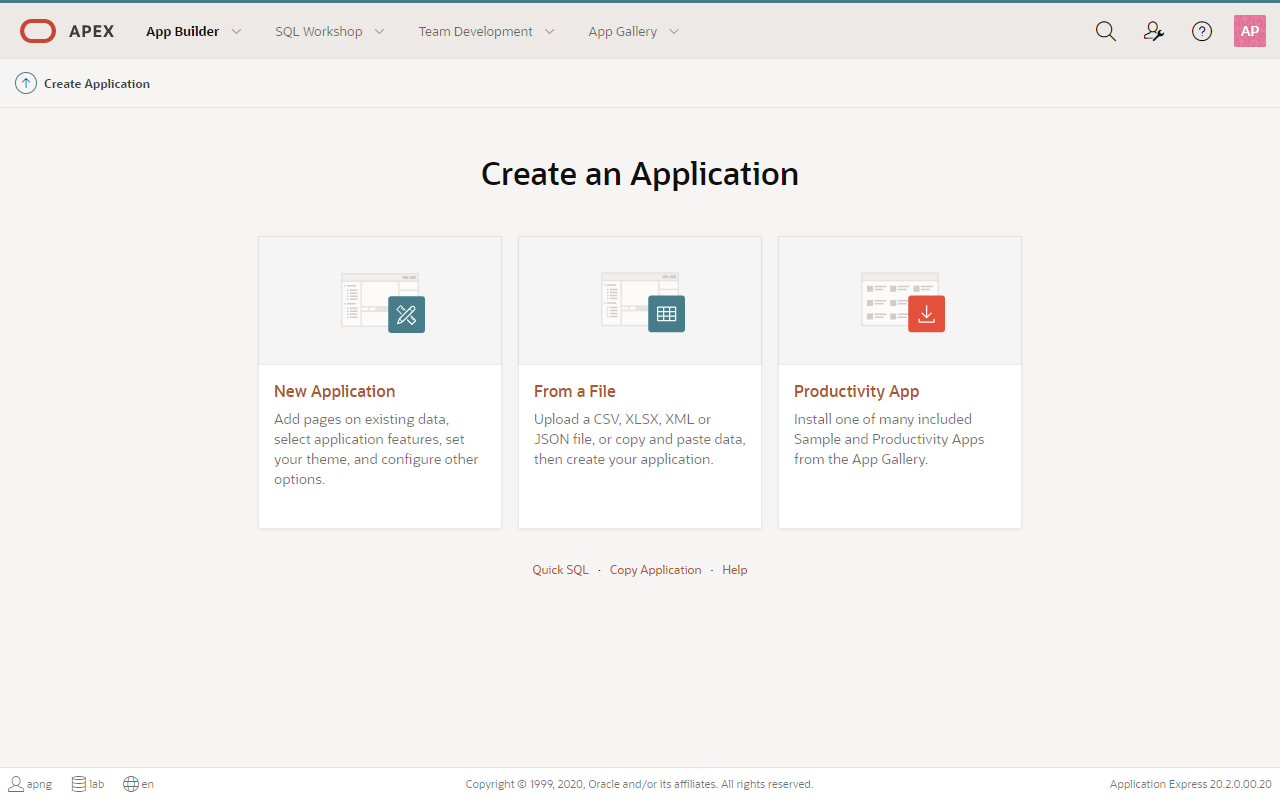Click the New Application card illustration

(x=383, y=301)
